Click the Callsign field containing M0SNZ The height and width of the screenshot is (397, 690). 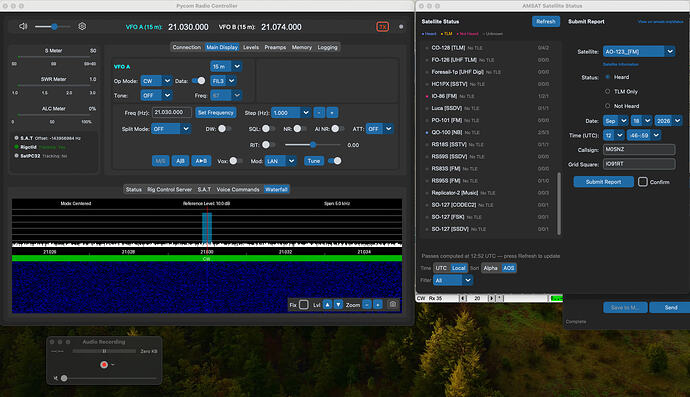(639, 150)
